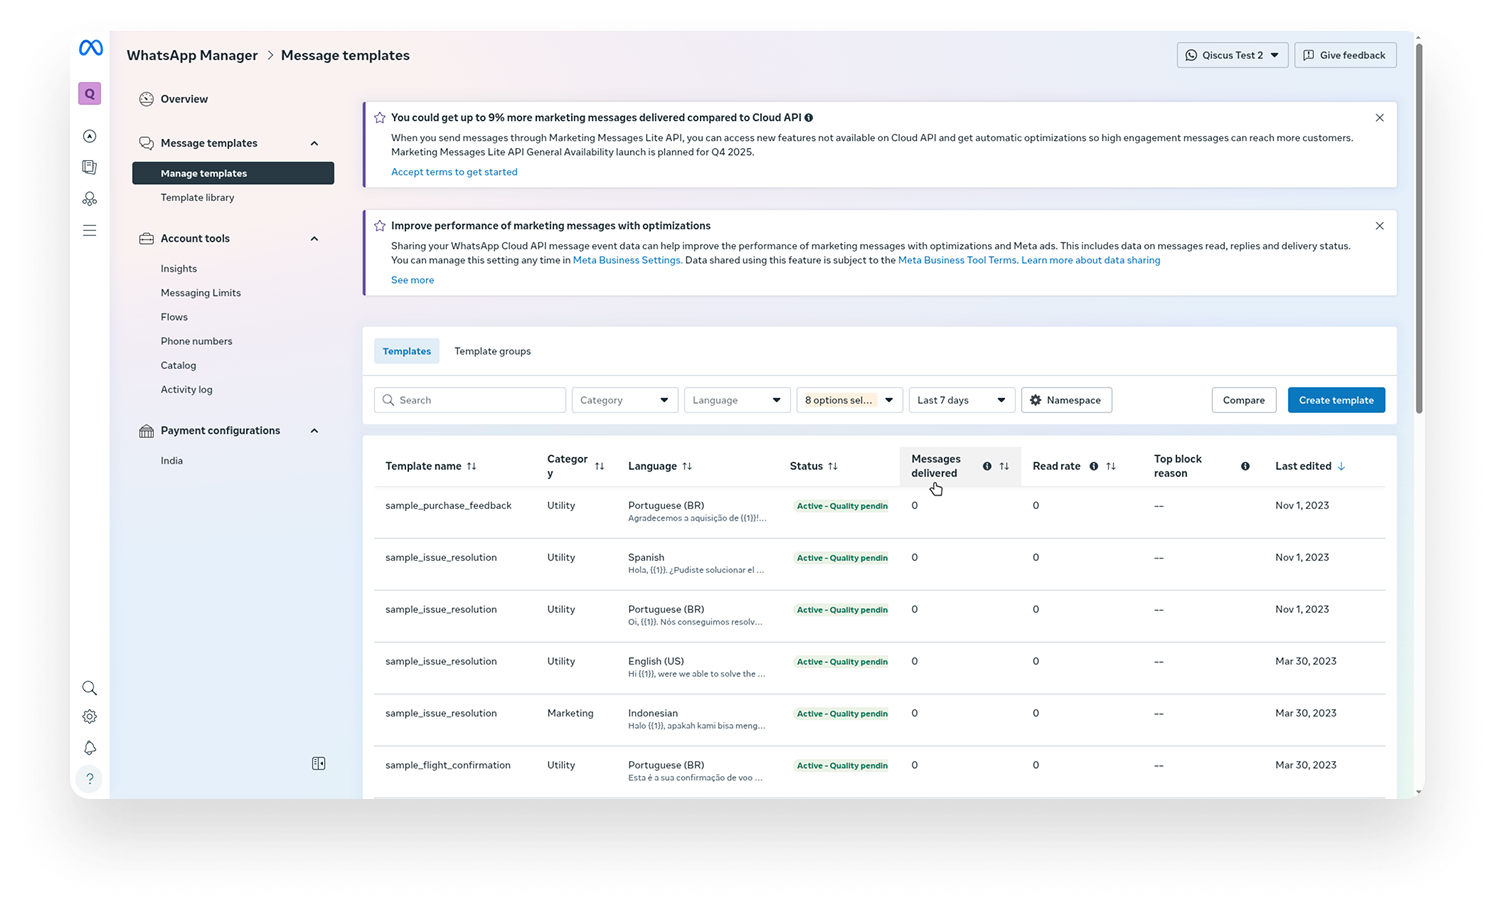Click info icon next to Read rate
Image resolution: width=1495 pixels, height=908 pixels.
tap(1093, 466)
